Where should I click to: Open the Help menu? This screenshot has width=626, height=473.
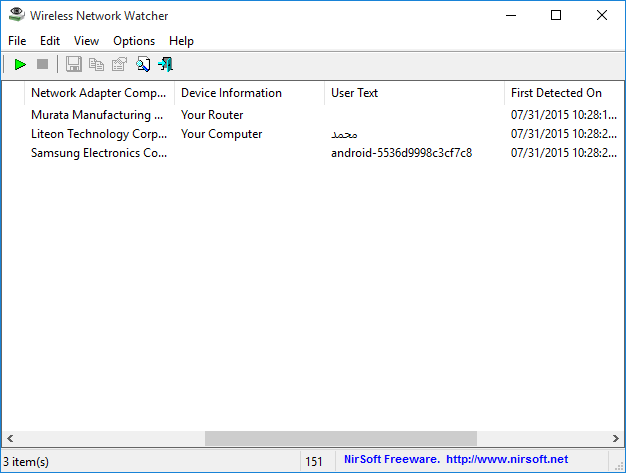(181, 41)
